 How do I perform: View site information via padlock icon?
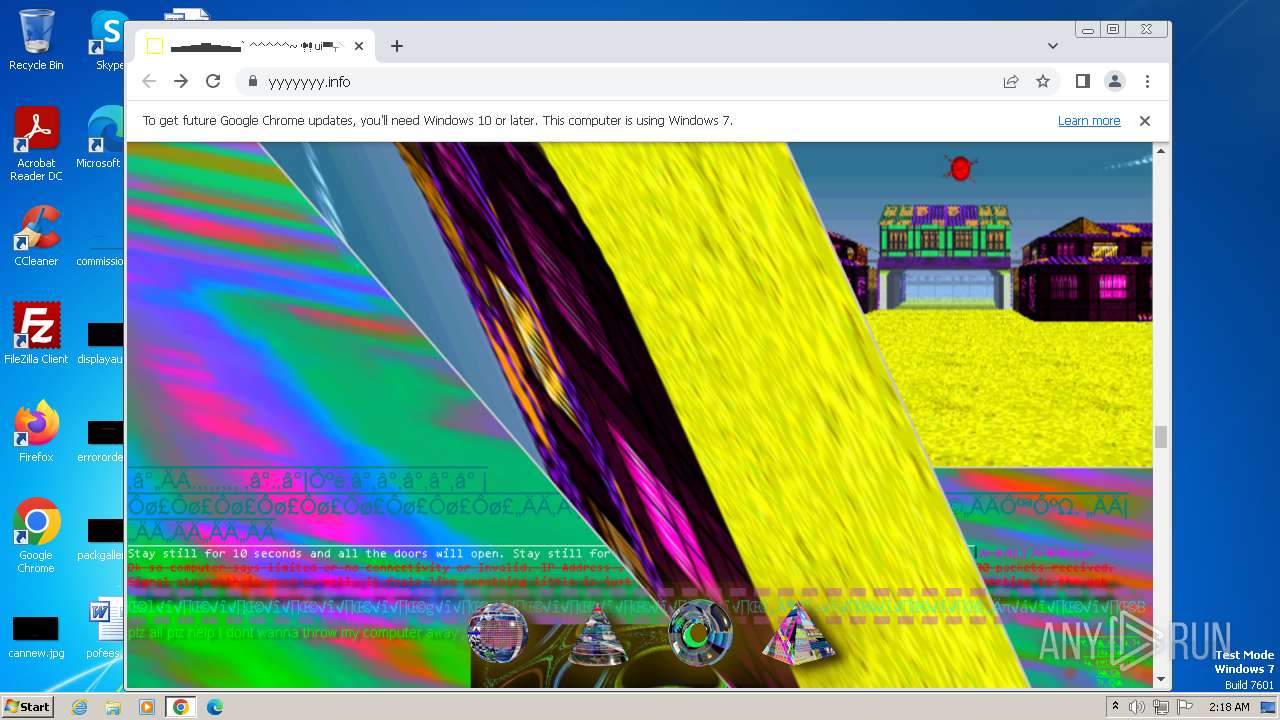click(x=252, y=82)
